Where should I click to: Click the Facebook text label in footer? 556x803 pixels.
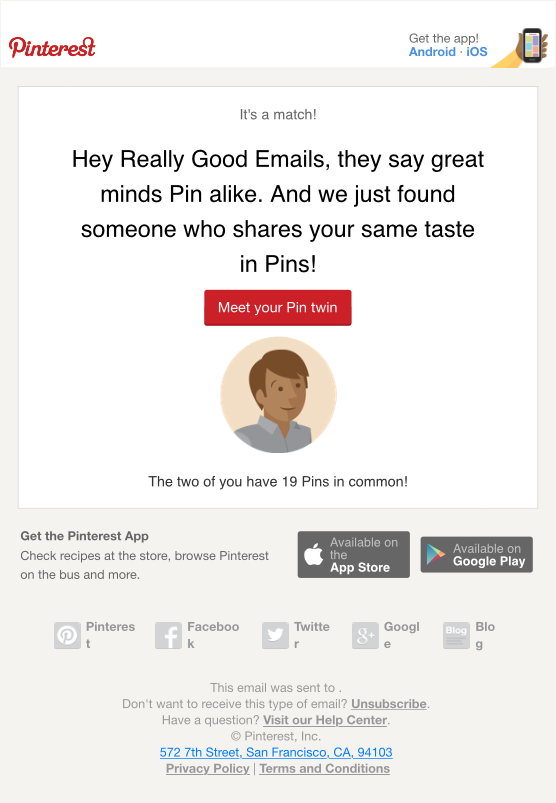(213, 635)
